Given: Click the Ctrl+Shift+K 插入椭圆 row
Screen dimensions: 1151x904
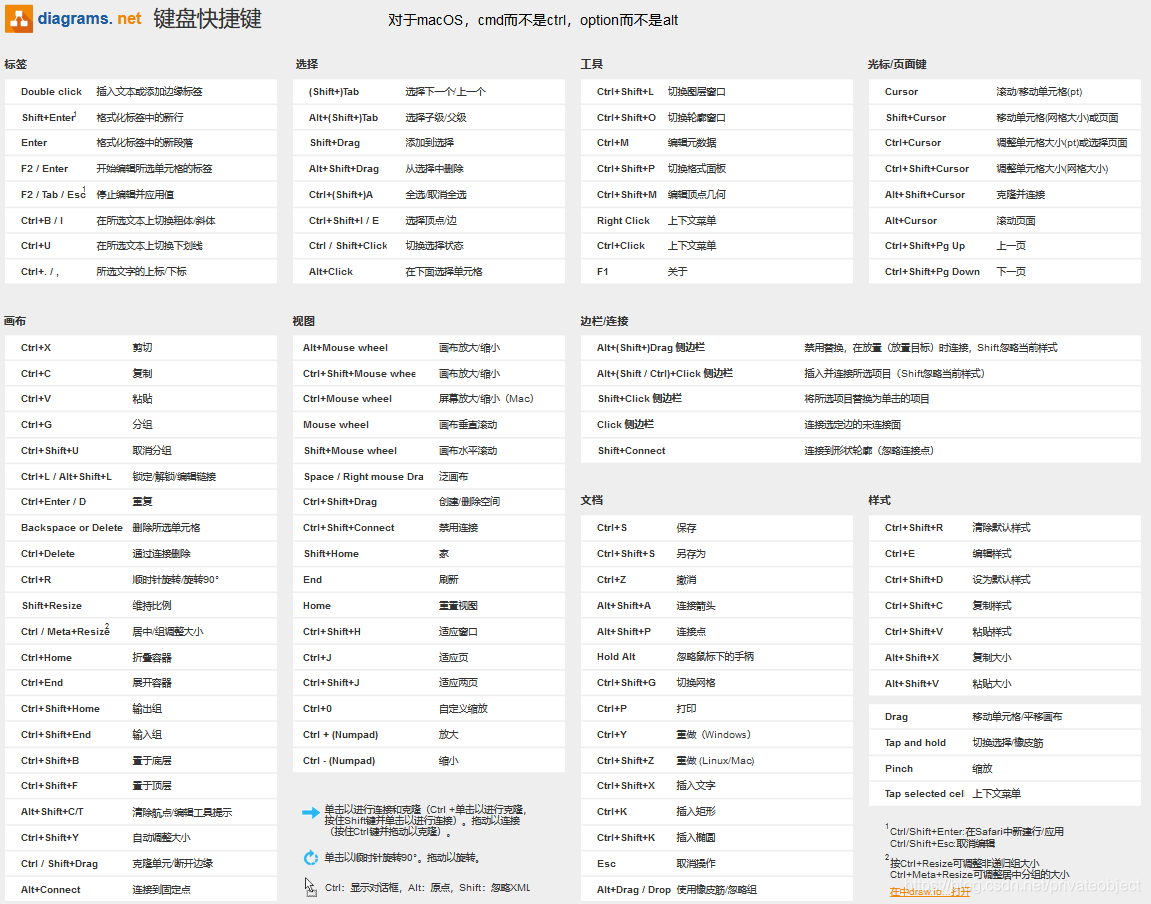Looking at the screenshot, I should point(716,838).
